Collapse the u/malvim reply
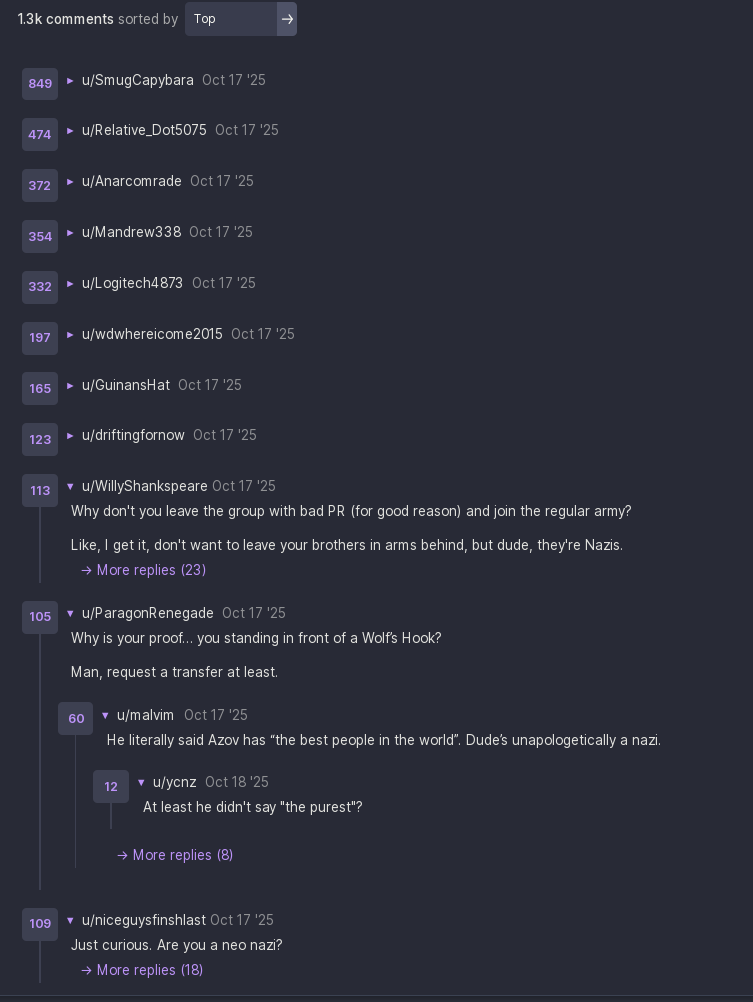 (105, 716)
